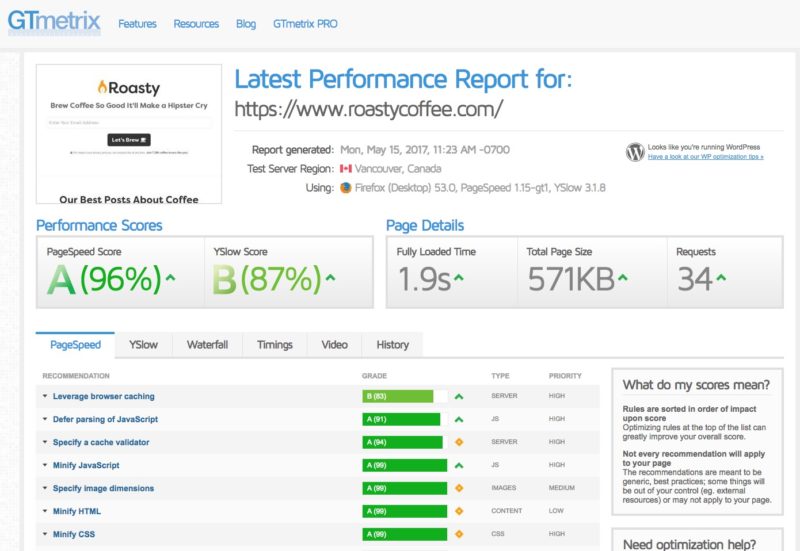Click the Canada flag icon
The width and height of the screenshot is (800, 551).
(x=346, y=168)
